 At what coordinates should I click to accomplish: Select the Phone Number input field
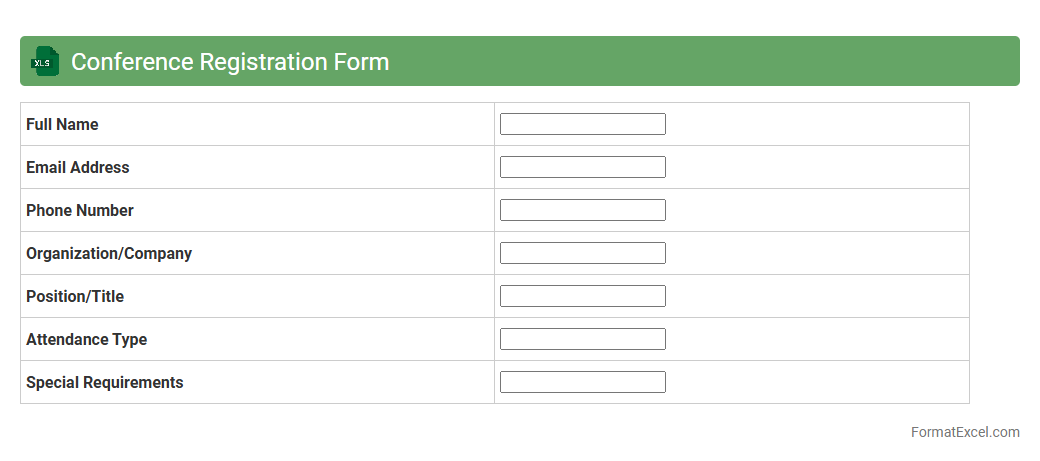582,210
